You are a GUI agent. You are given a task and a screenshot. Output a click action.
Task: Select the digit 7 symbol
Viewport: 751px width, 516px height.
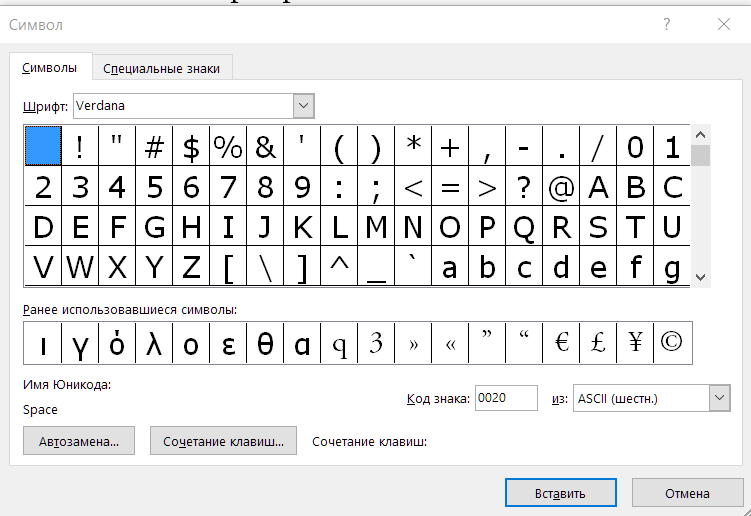pos(228,186)
